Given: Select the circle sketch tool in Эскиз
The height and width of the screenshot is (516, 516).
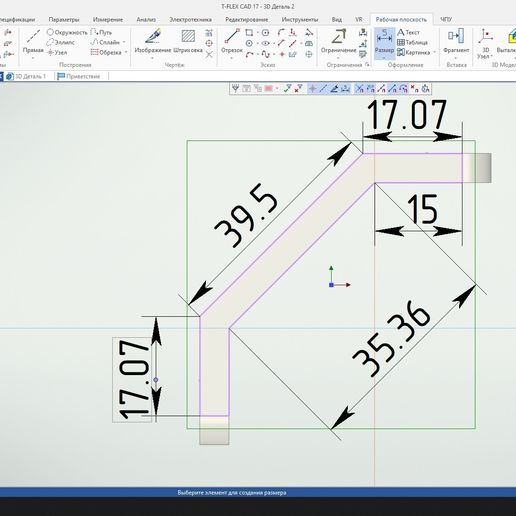Looking at the screenshot, I should [x=249, y=43].
